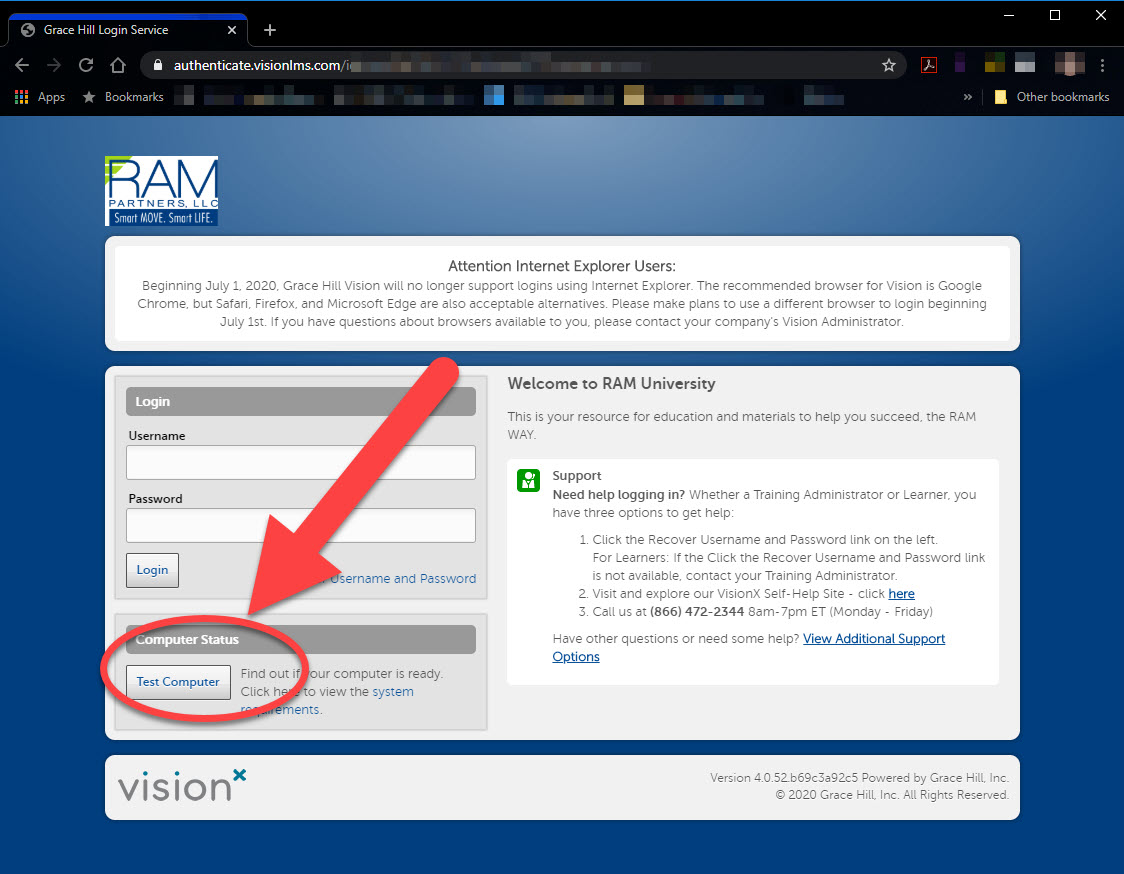Open Recover Username and Password link
This screenshot has height=874, width=1124.
click(x=399, y=579)
